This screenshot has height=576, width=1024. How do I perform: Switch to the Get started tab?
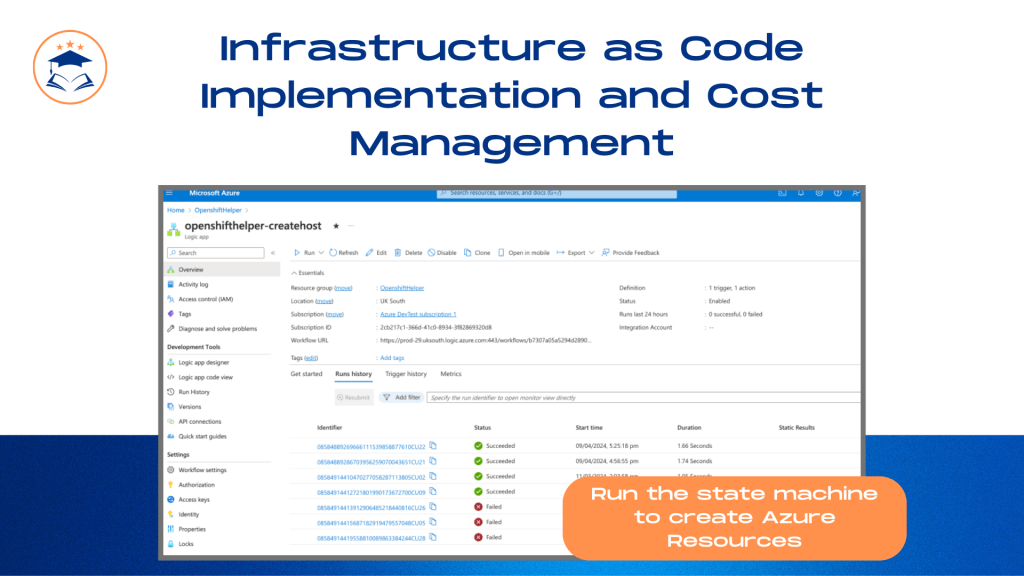coord(306,374)
